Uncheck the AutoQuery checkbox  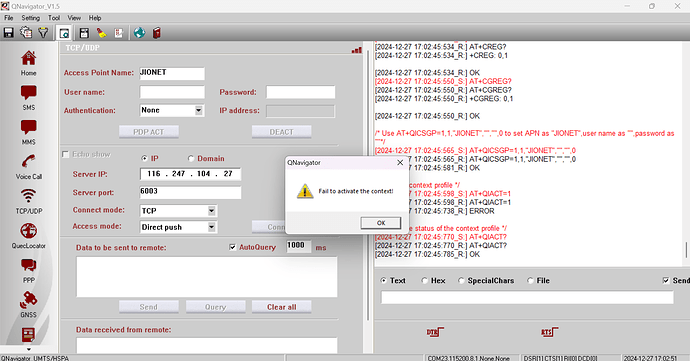point(232,247)
